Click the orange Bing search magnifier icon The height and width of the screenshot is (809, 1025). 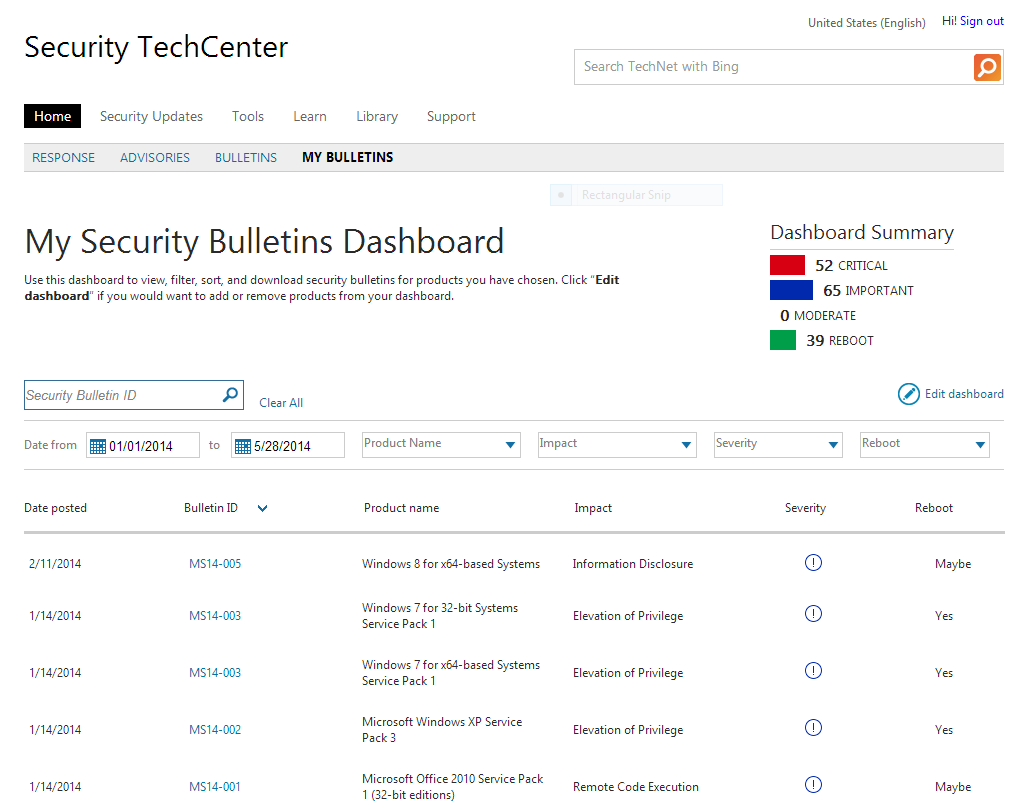pyautogui.click(x=987, y=67)
